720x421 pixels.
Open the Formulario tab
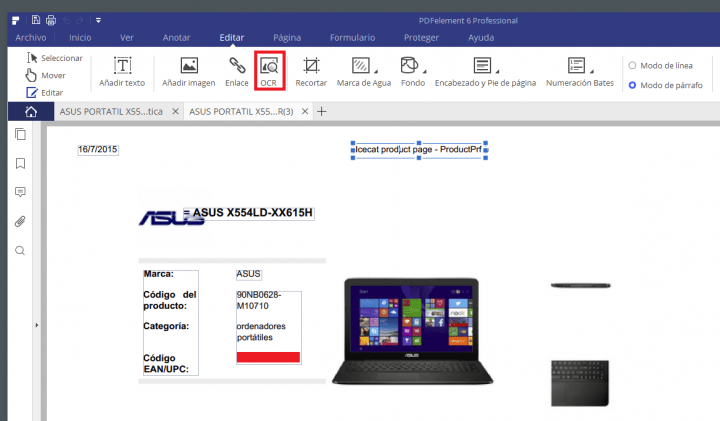(x=353, y=38)
